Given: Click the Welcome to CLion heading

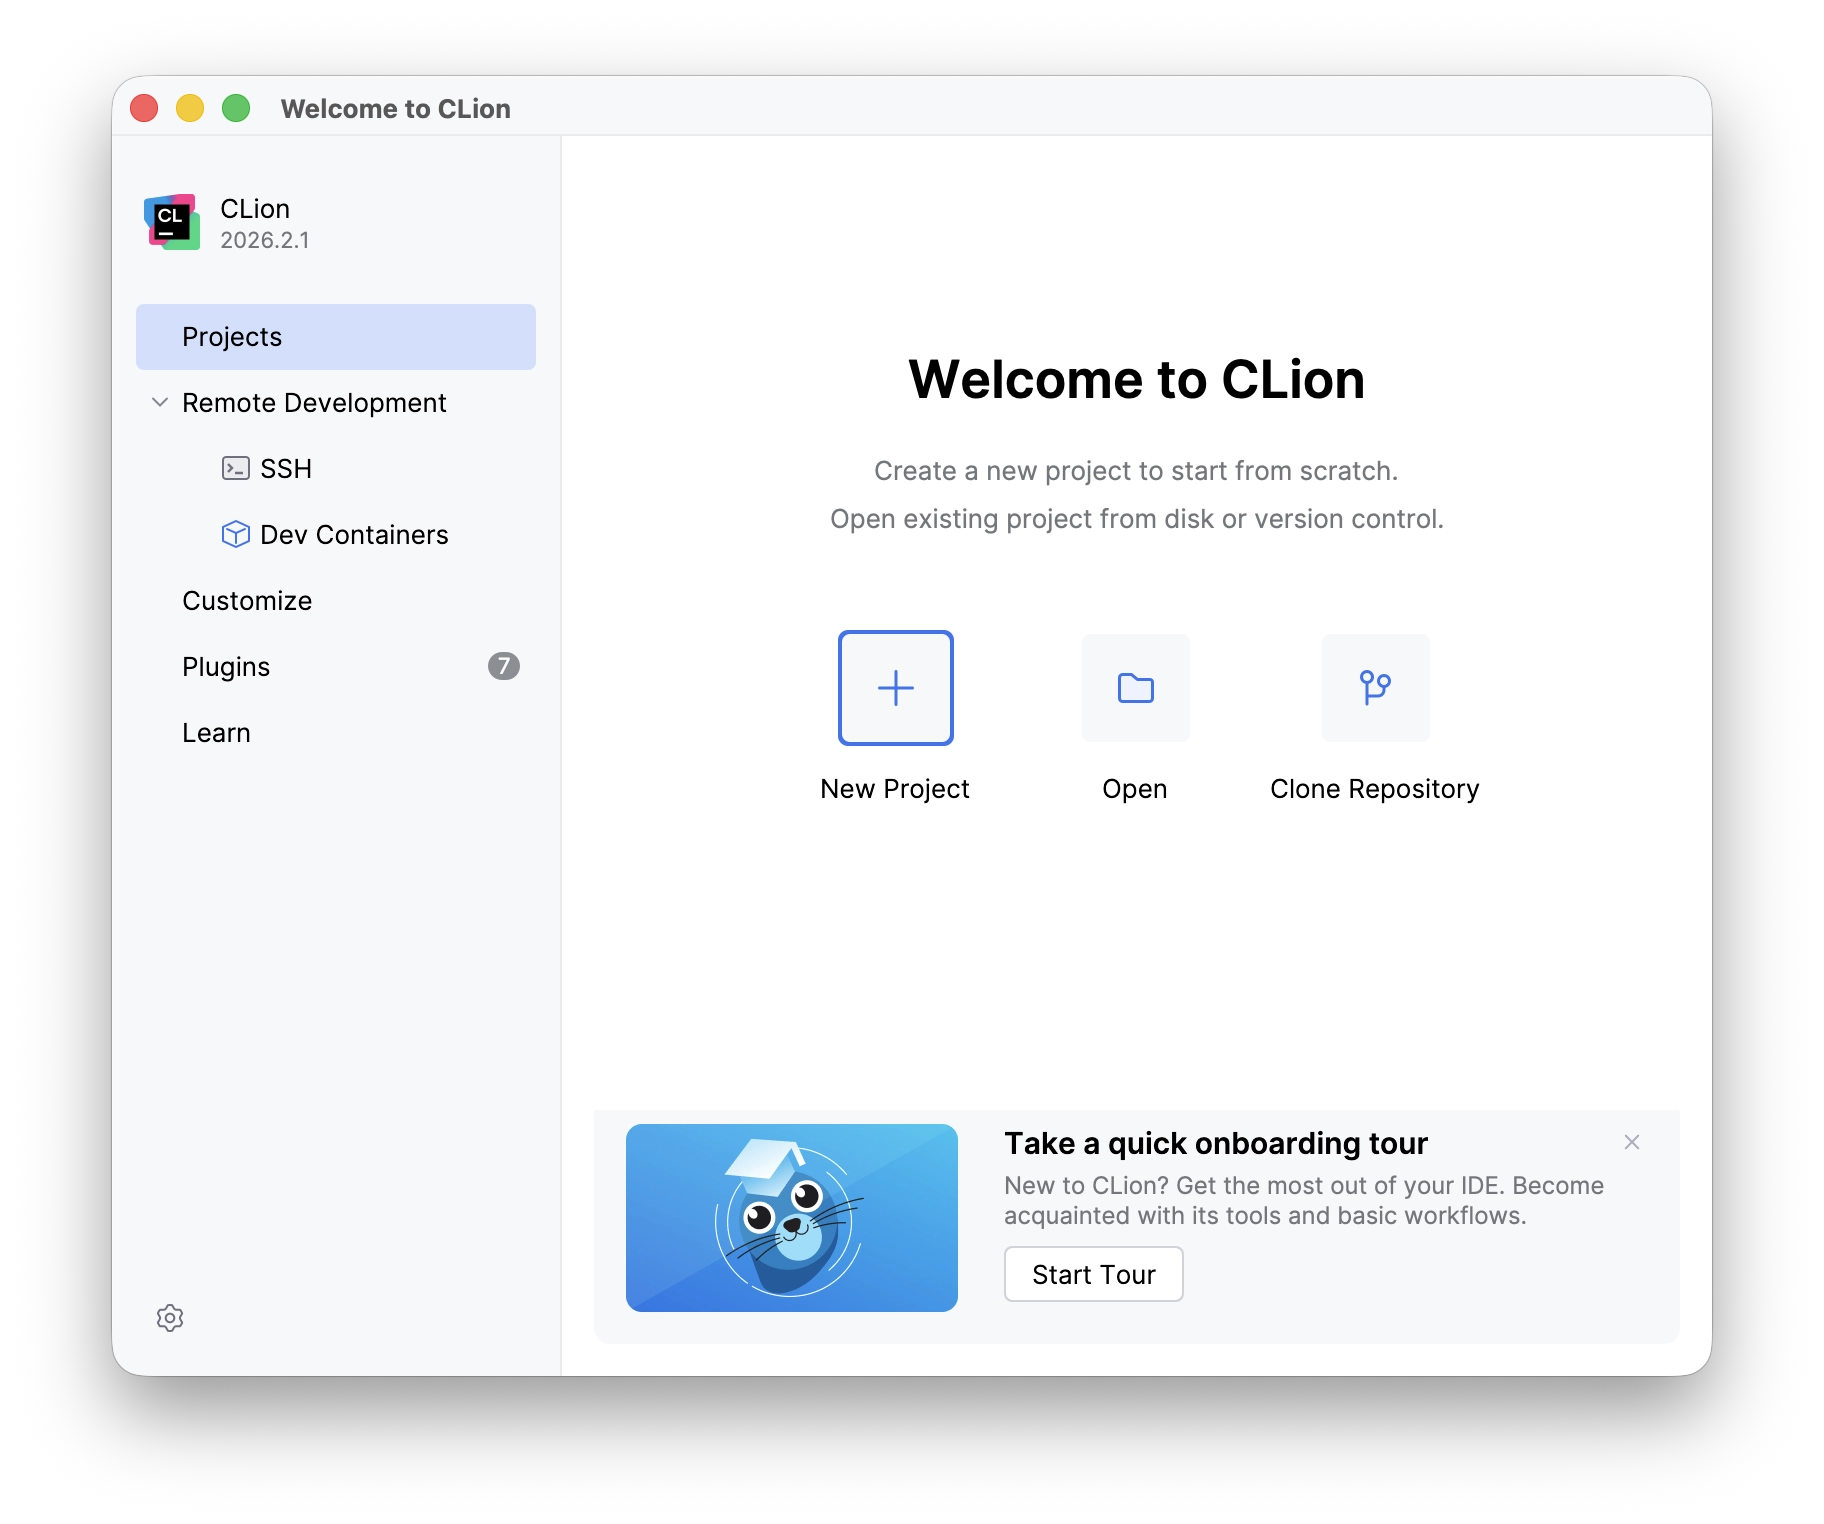Looking at the screenshot, I should (x=1137, y=380).
